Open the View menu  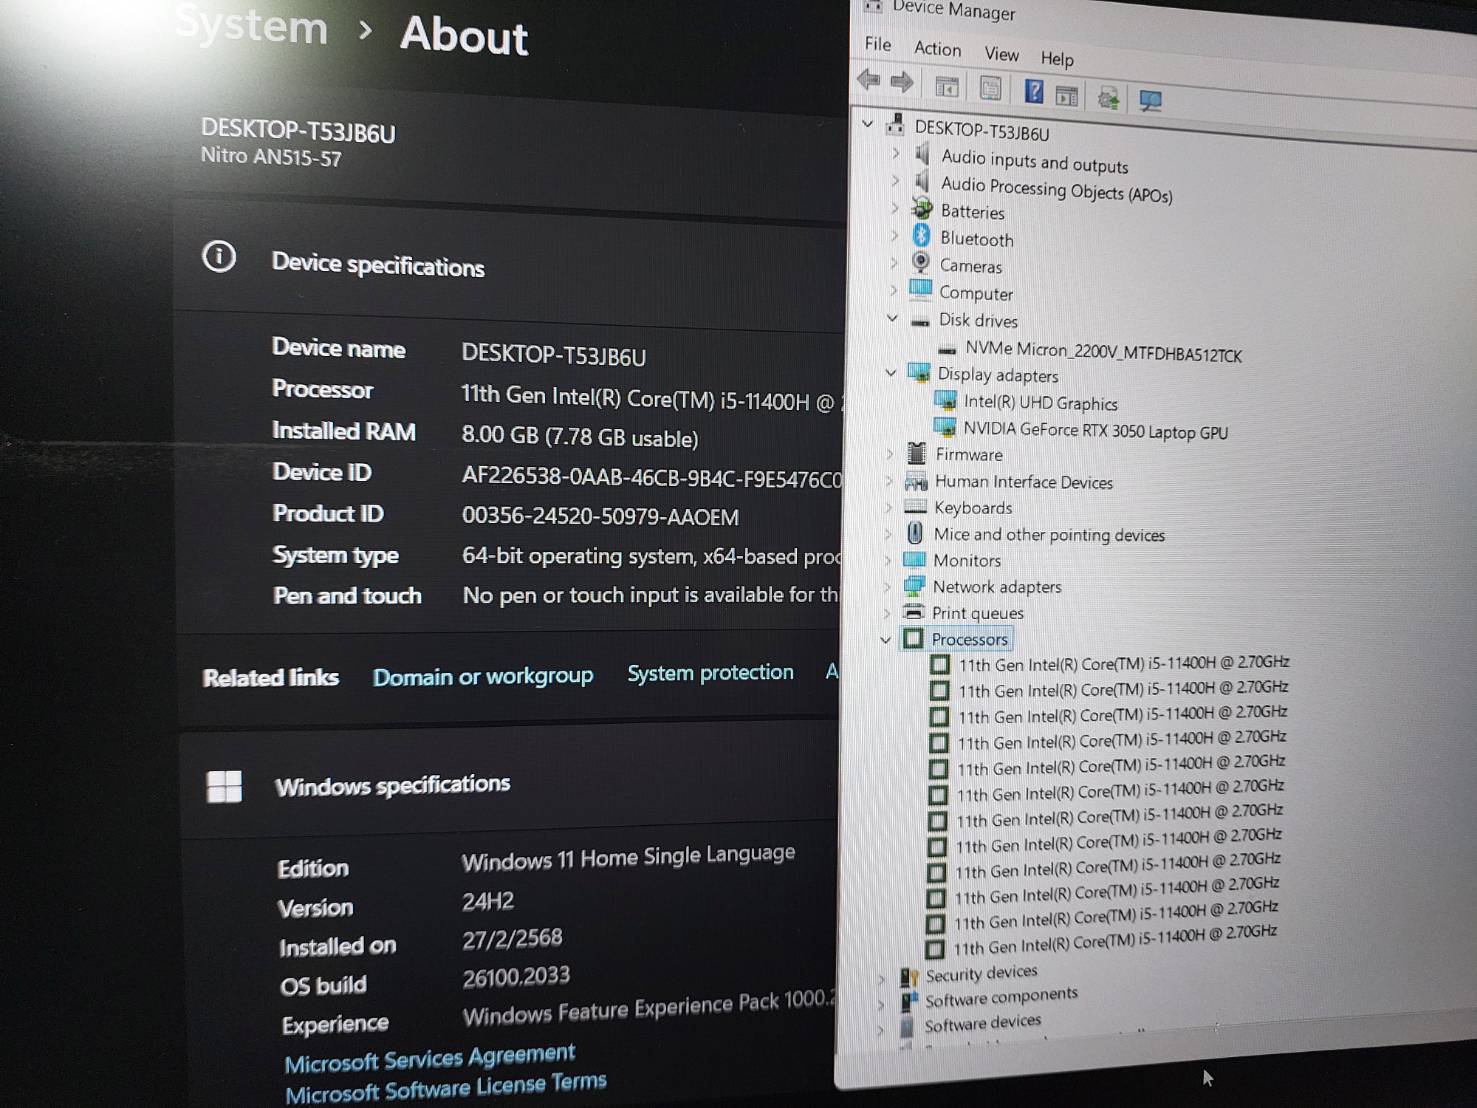coord(1001,53)
